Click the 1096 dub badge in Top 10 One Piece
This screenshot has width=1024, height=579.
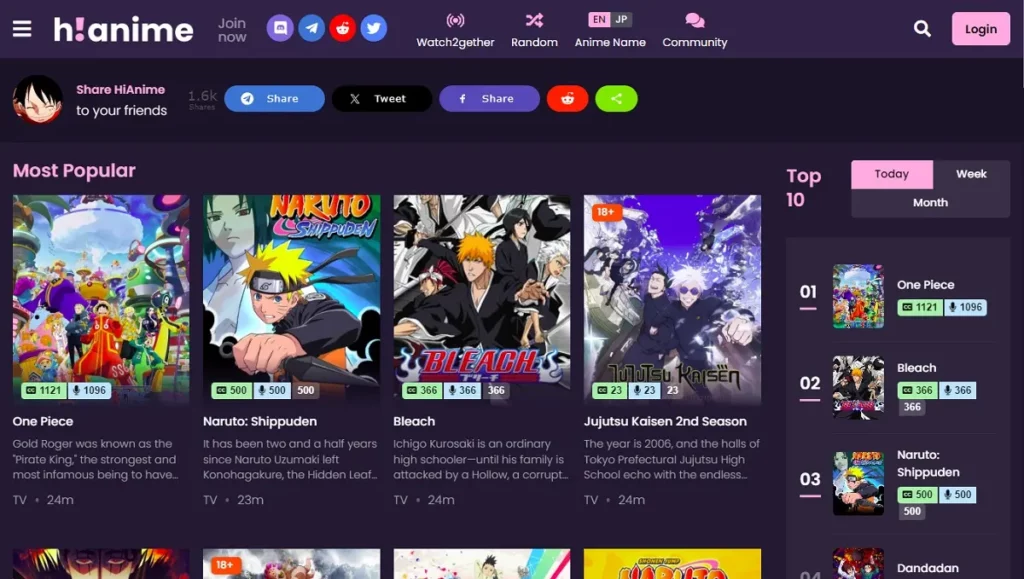(965, 307)
